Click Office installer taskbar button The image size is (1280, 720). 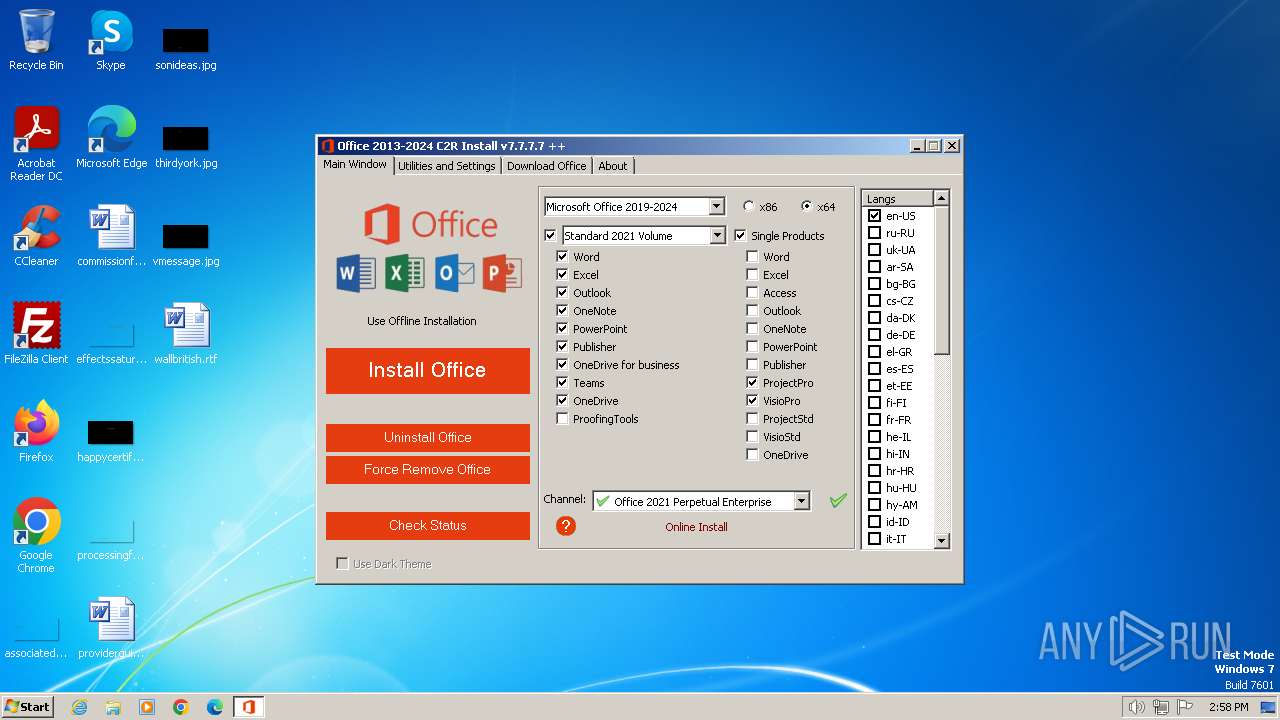click(x=249, y=707)
